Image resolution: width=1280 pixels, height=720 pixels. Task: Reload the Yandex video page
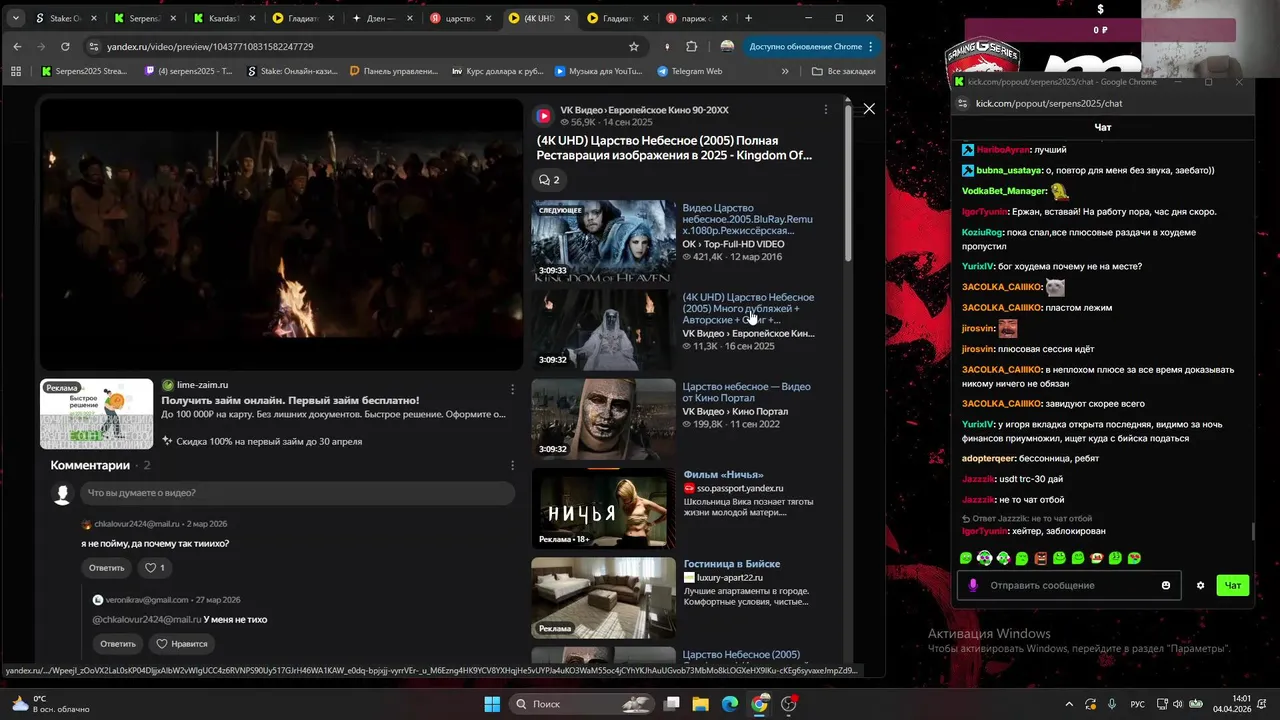point(65,46)
